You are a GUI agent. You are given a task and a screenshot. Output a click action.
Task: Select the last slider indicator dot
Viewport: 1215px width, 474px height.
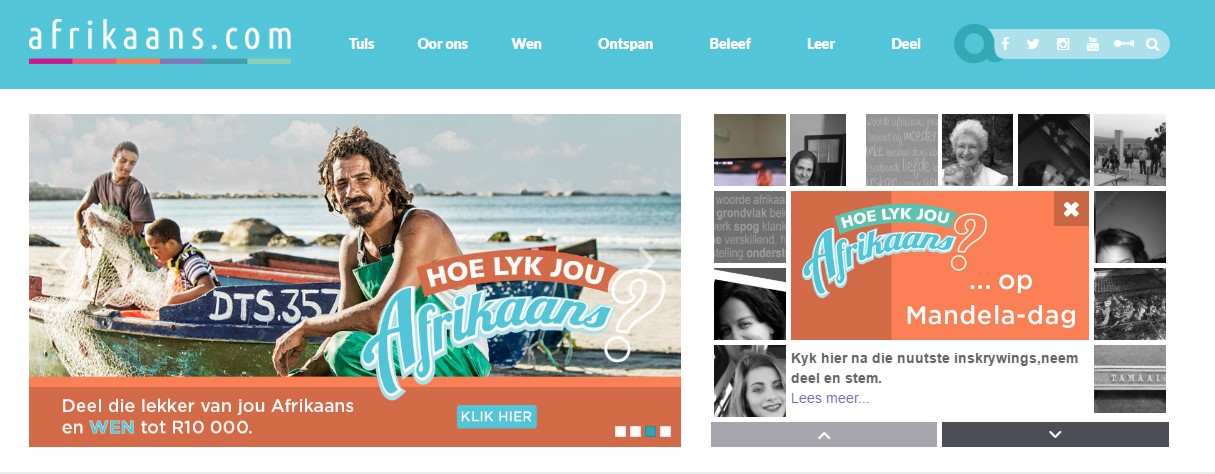click(x=665, y=432)
